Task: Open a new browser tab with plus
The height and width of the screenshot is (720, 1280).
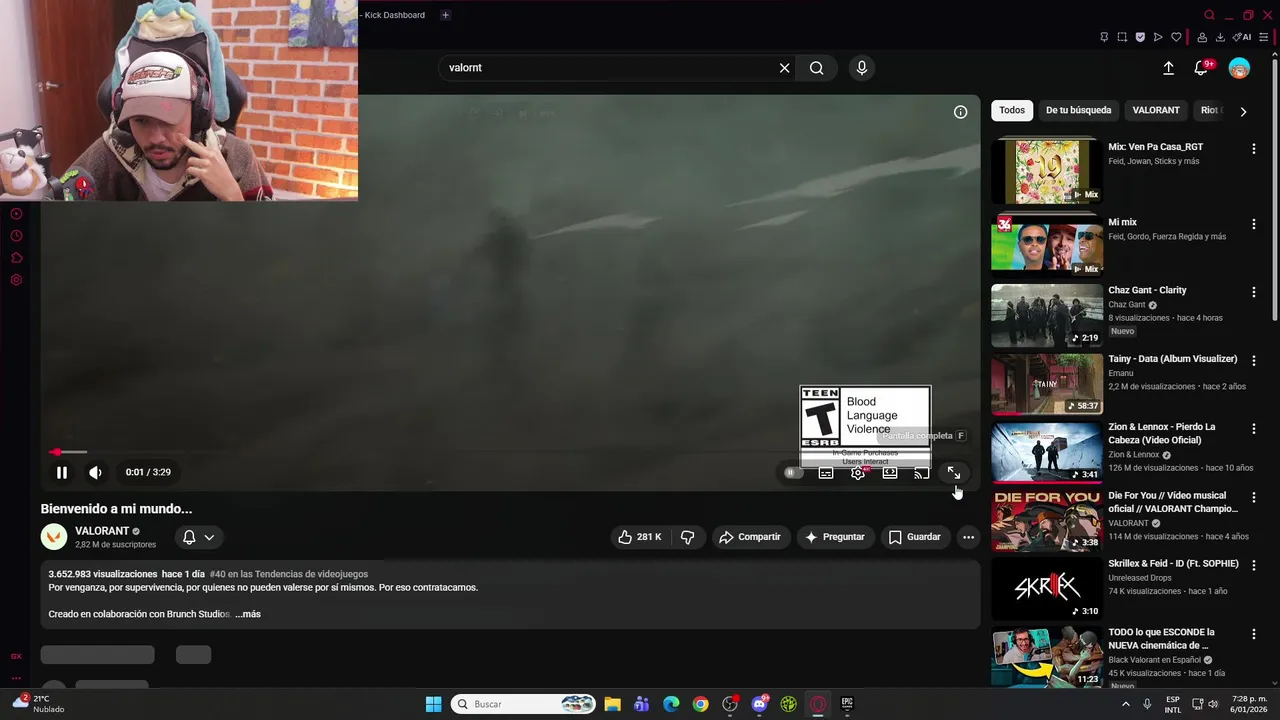Action: (445, 15)
